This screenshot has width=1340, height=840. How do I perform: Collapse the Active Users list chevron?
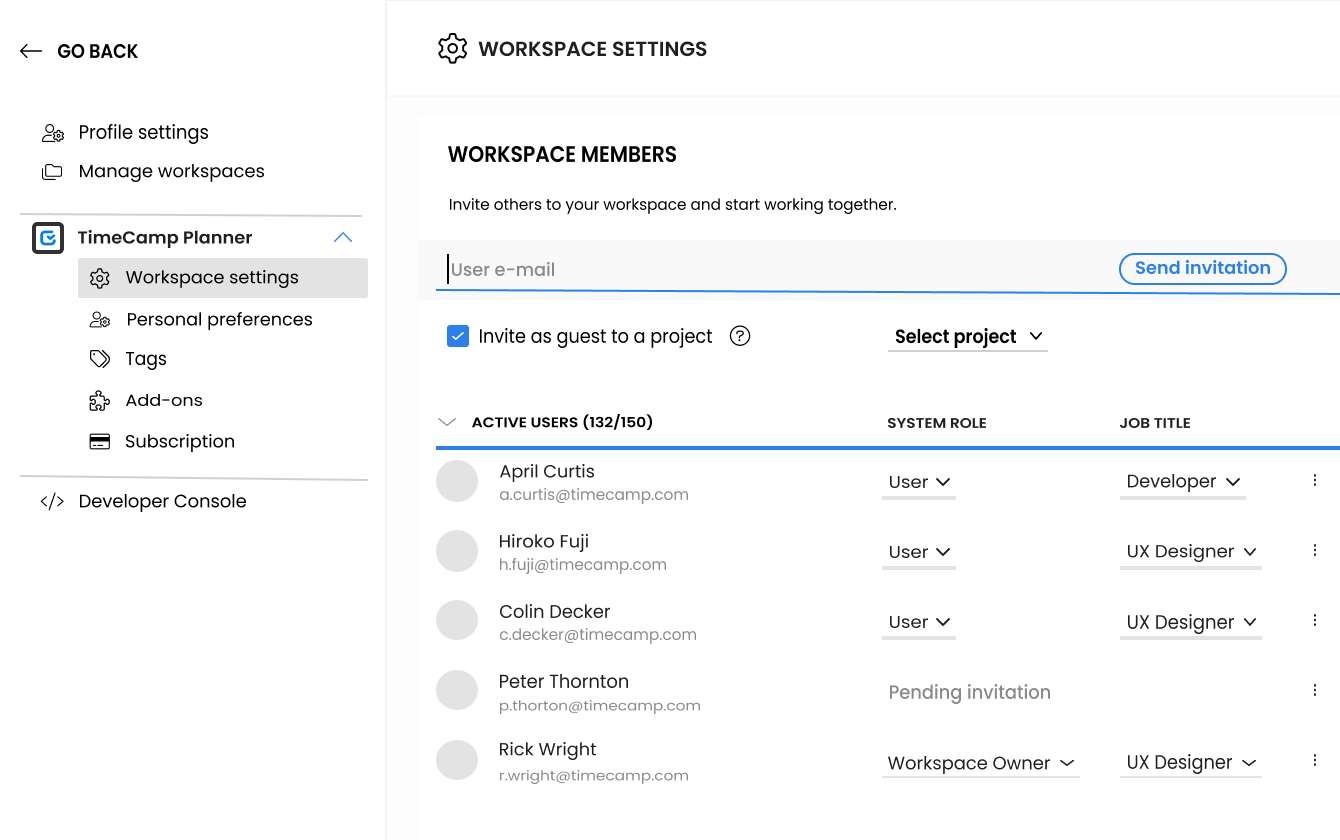[x=447, y=422]
